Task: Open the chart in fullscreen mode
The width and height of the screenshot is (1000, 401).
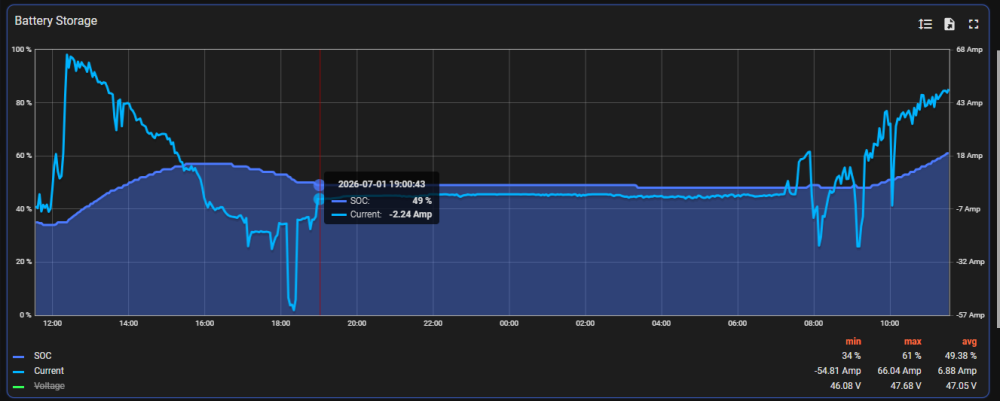Action: (x=973, y=24)
